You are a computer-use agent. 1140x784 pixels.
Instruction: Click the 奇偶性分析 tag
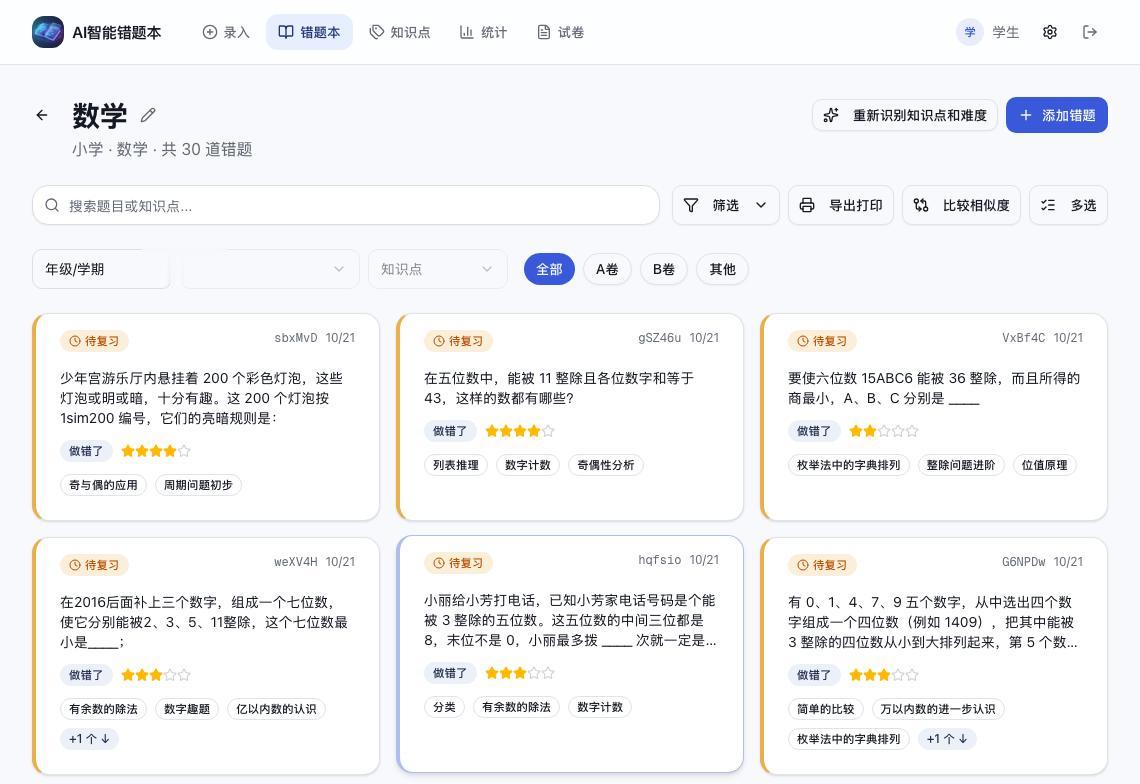pyautogui.click(x=606, y=465)
